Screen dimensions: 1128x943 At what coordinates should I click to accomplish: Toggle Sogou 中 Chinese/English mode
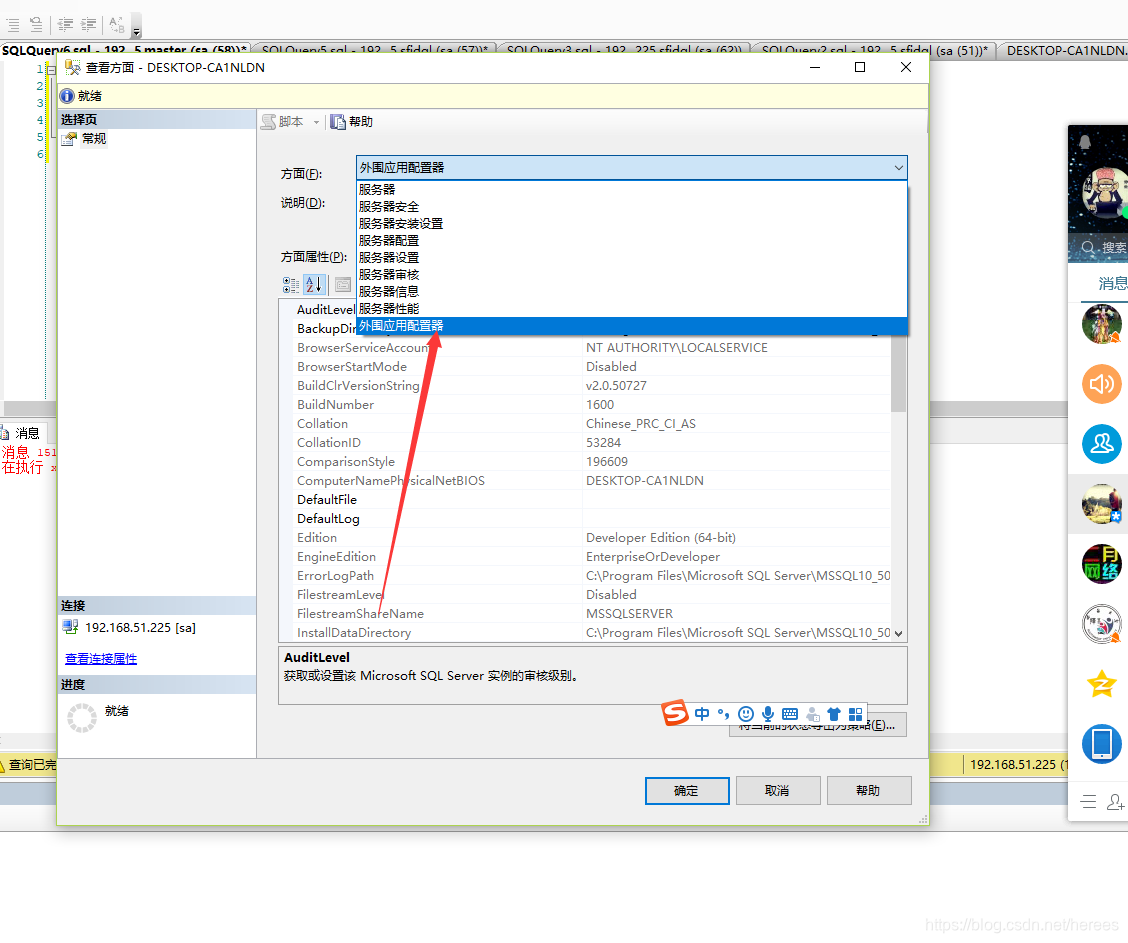point(702,714)
